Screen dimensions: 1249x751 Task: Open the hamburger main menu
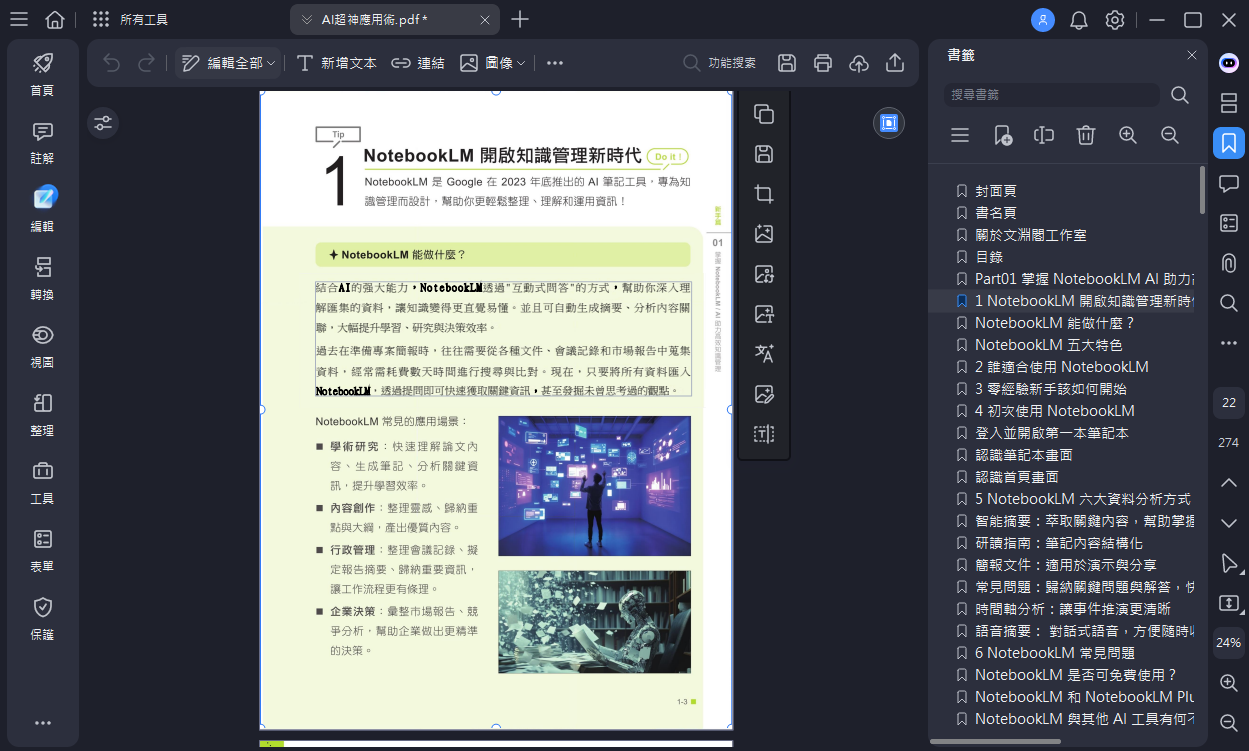(19, 20)
